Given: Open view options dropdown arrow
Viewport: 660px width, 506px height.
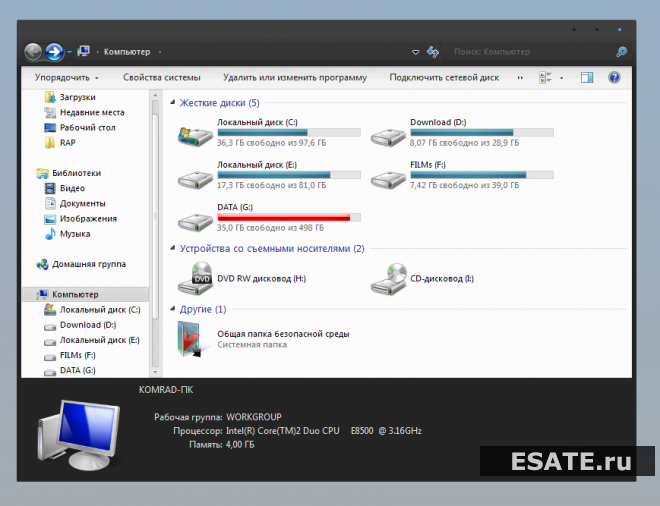Looking at the screenshot, I should pyautogui.click(x=562, y=78).
